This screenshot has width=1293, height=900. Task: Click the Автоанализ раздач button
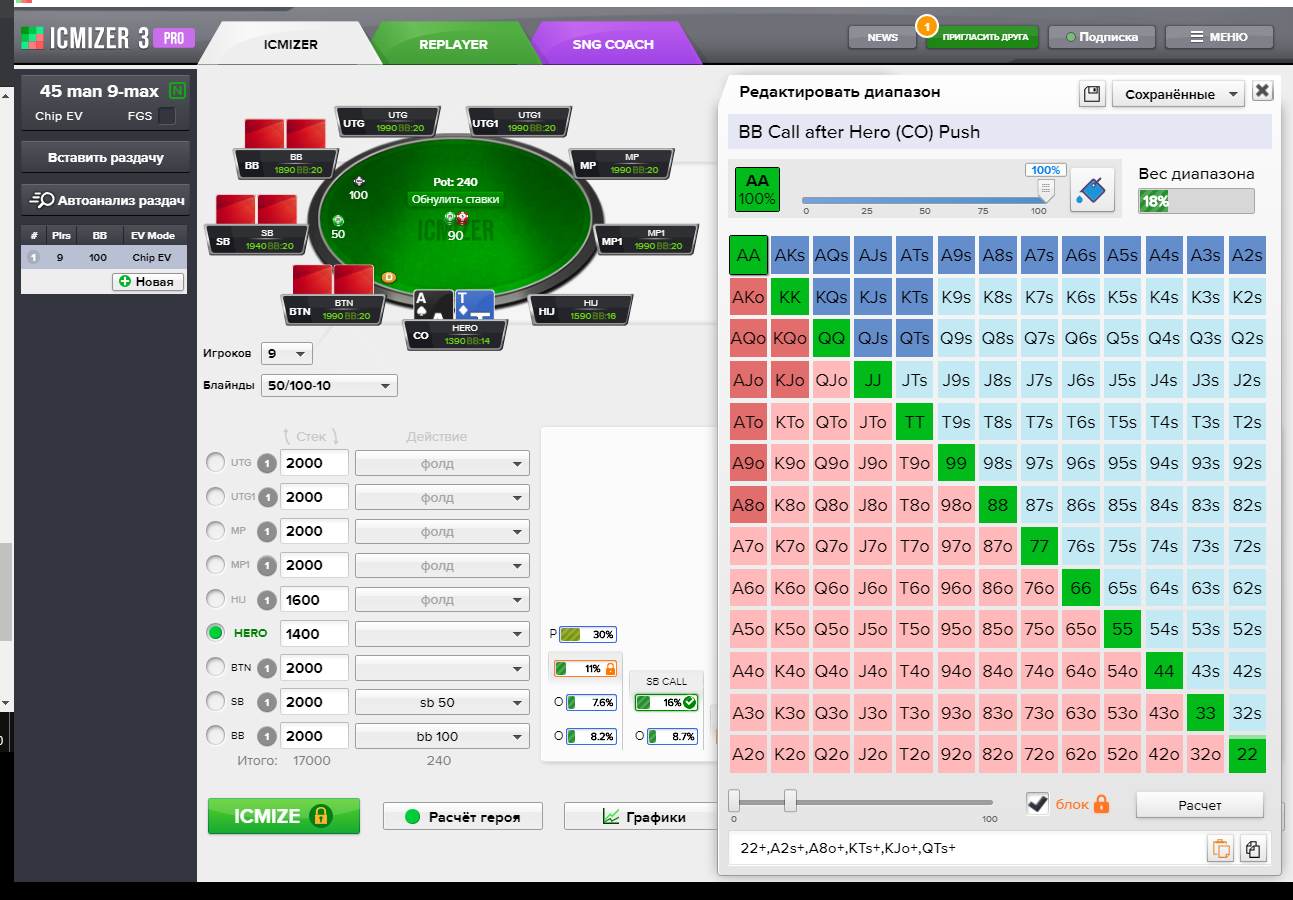(x=106, y=200)
